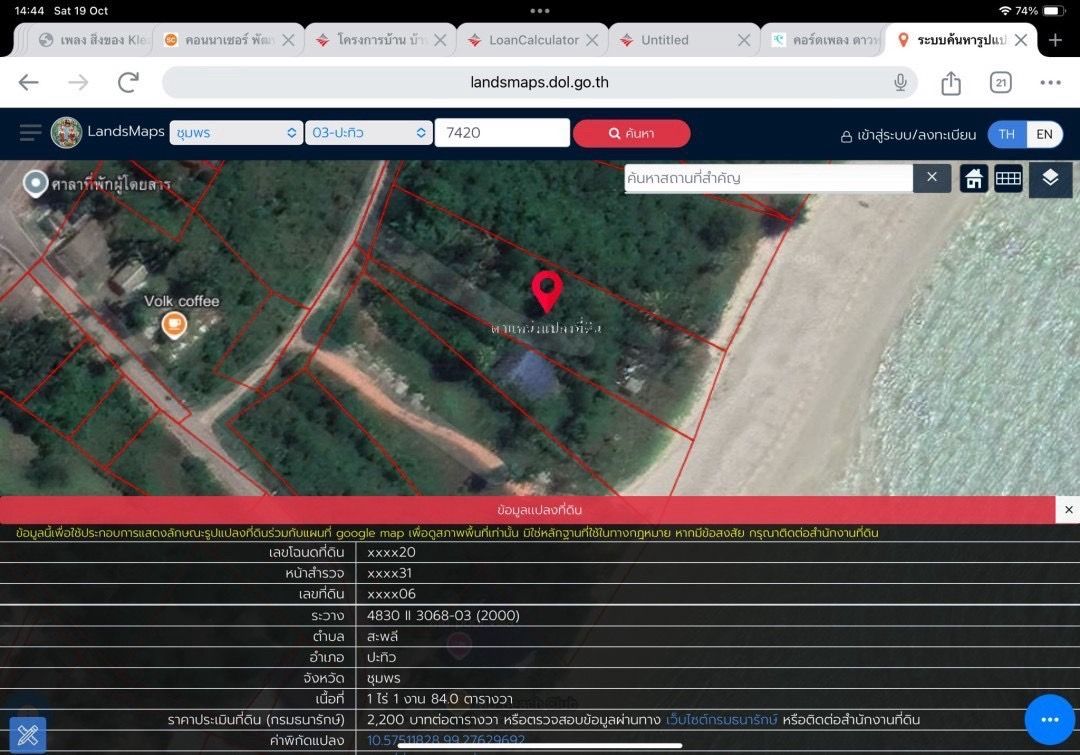Image resolution: width=1080 pixels, height=755 pixels.
Task: Switch language to TH
Action: 1006,134
